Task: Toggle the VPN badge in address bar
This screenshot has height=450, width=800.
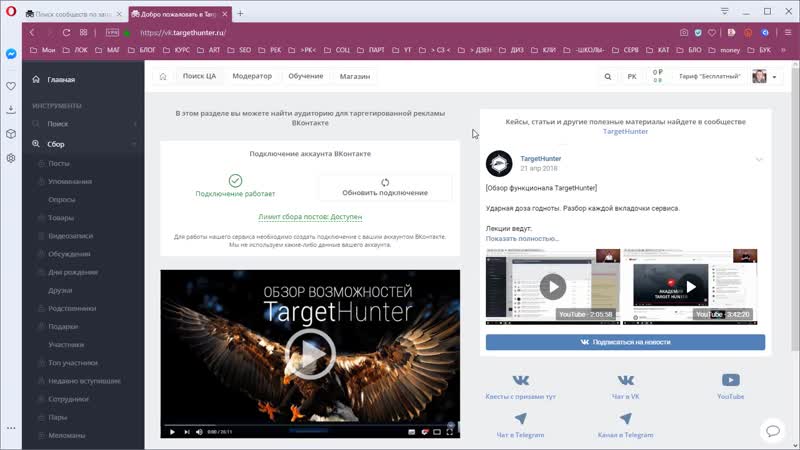Action: click(x=112, y=33)
